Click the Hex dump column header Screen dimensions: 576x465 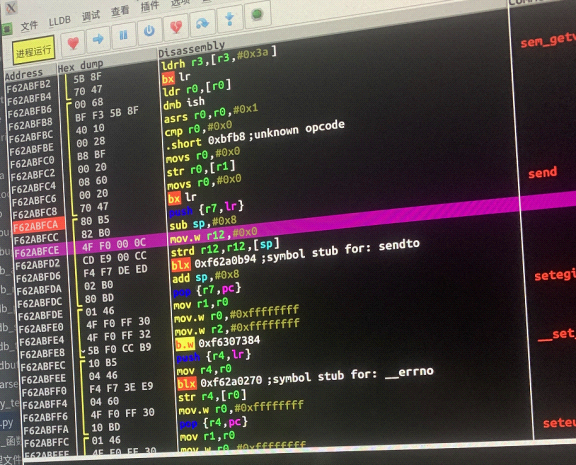click(x=80, y=66)
